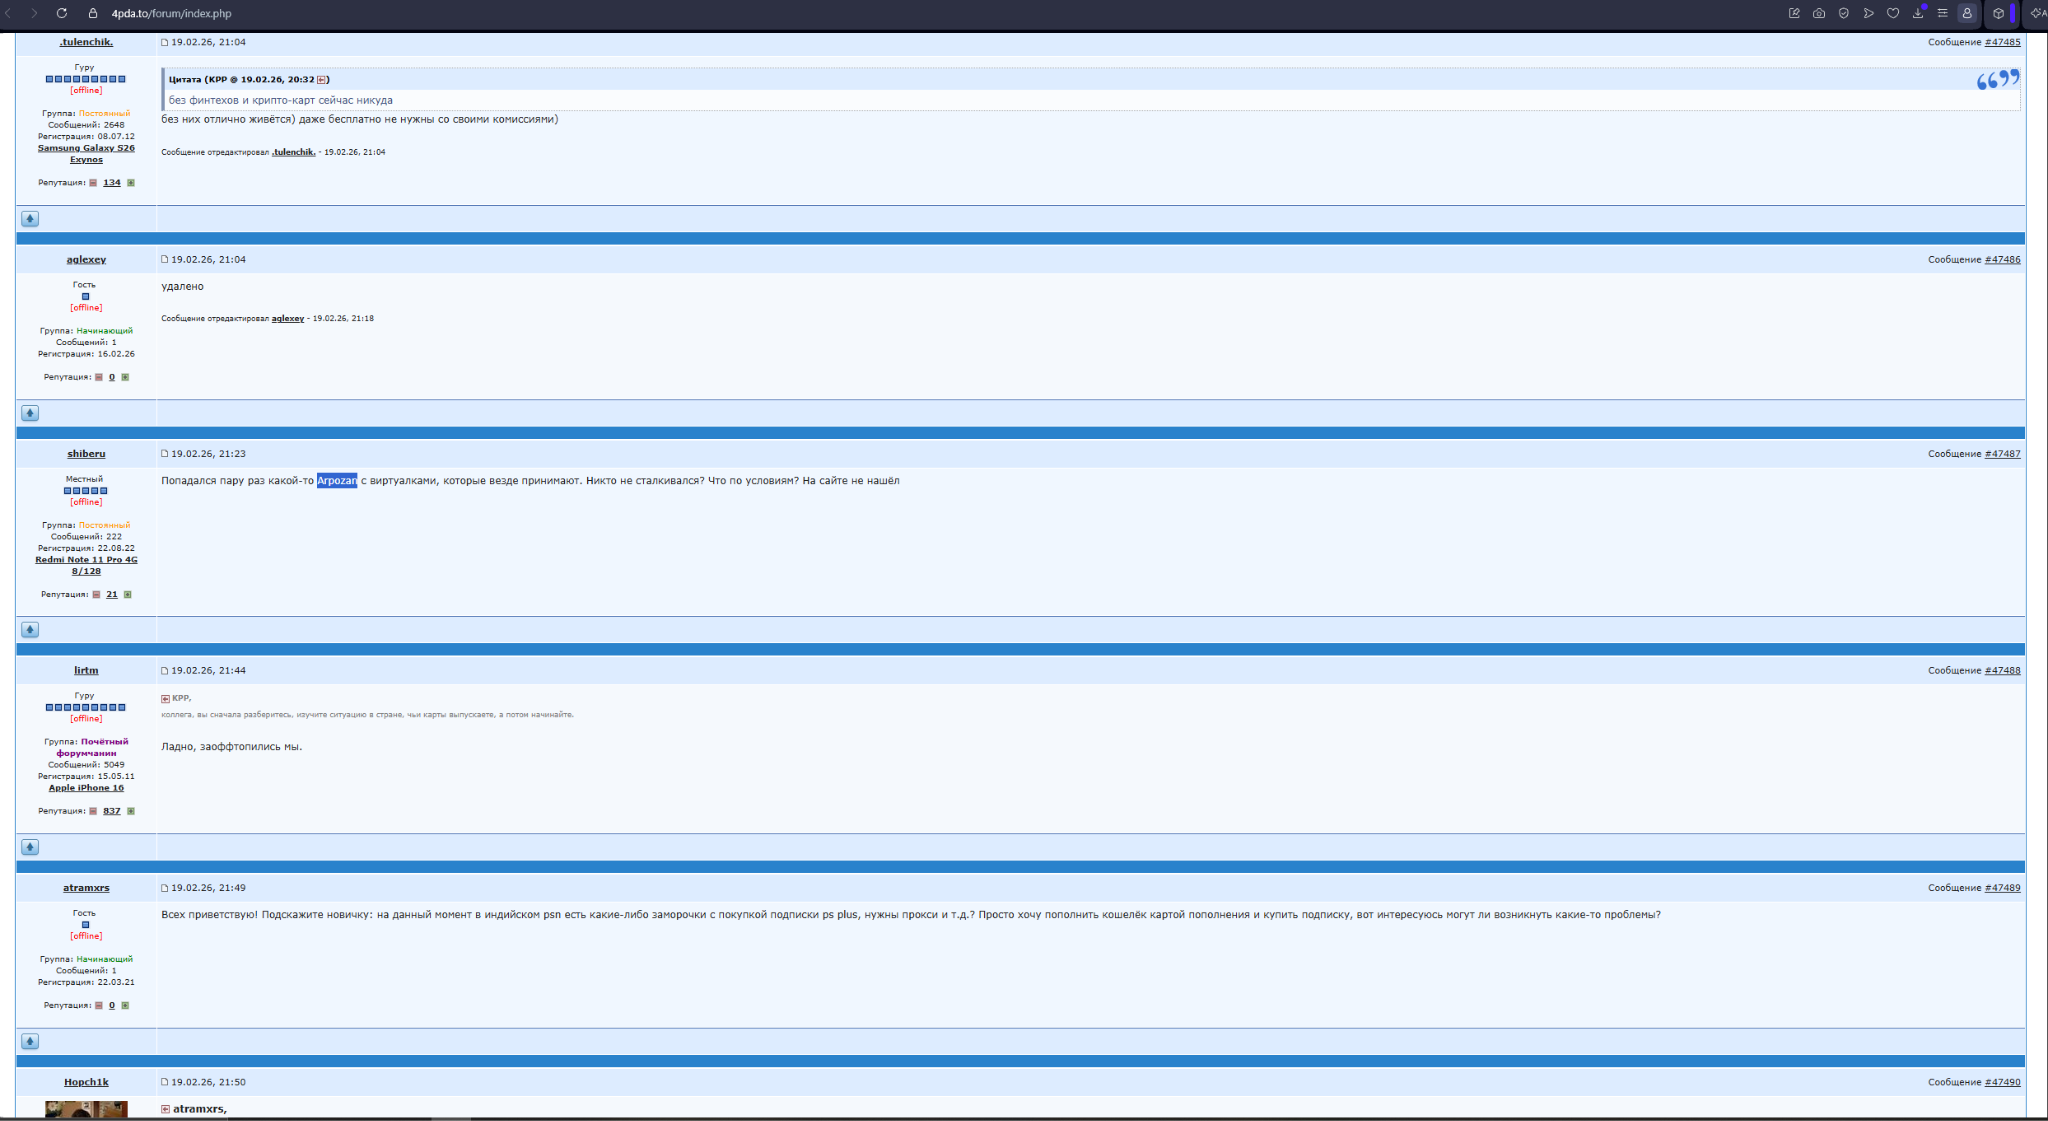Open the snapshot camera icon in browser toolbar

[1819, 13]
